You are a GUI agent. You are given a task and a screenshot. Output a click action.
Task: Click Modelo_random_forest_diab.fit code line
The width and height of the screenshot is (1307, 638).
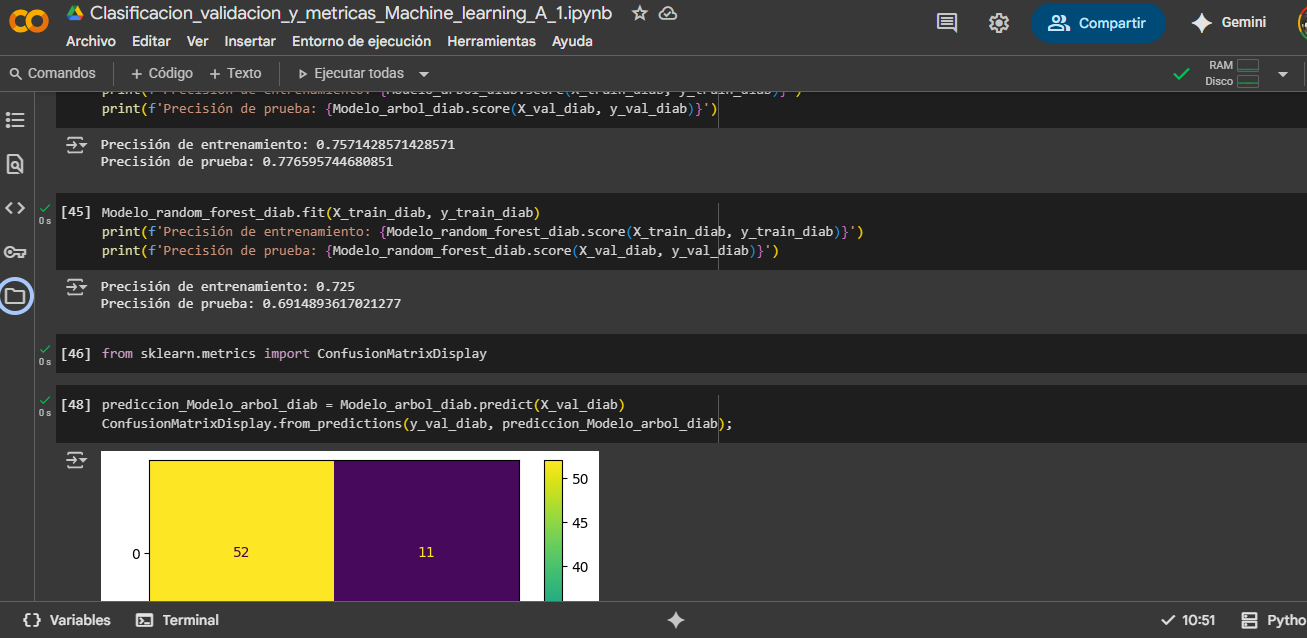tap(320, 212)
